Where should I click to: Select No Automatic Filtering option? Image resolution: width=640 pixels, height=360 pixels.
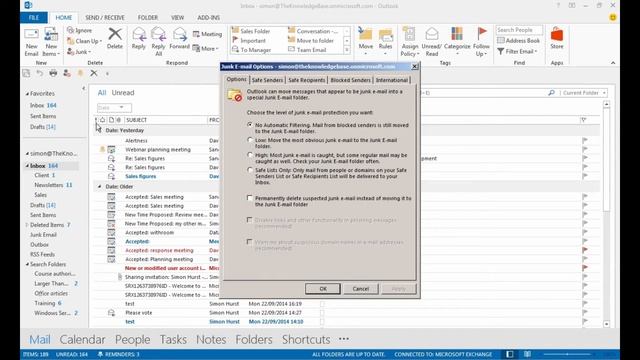[250, 124]
